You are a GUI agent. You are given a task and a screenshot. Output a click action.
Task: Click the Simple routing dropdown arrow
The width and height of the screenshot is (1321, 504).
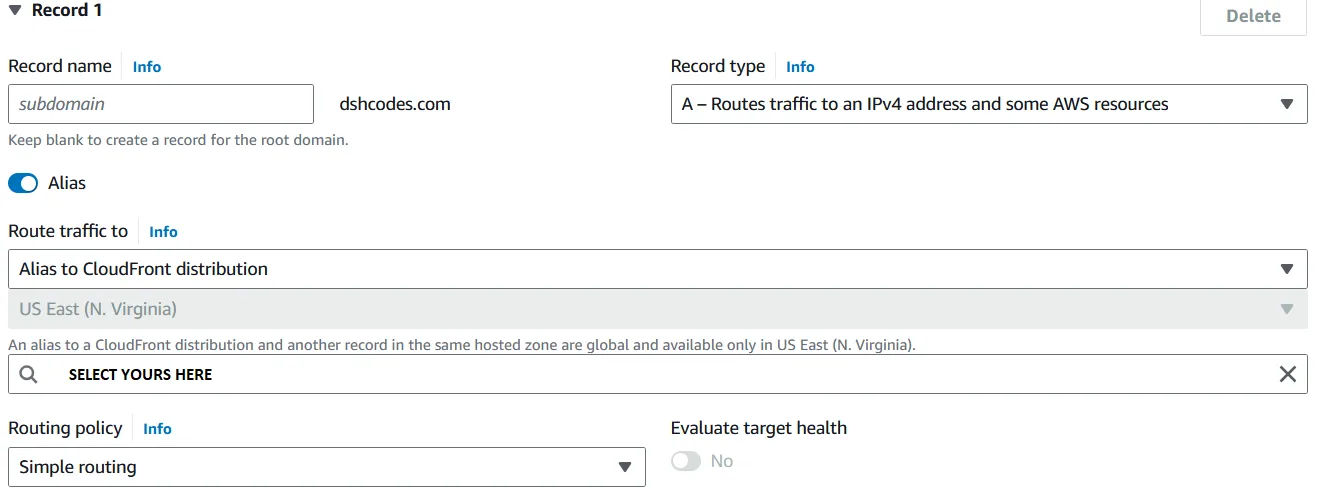(625, 468)
